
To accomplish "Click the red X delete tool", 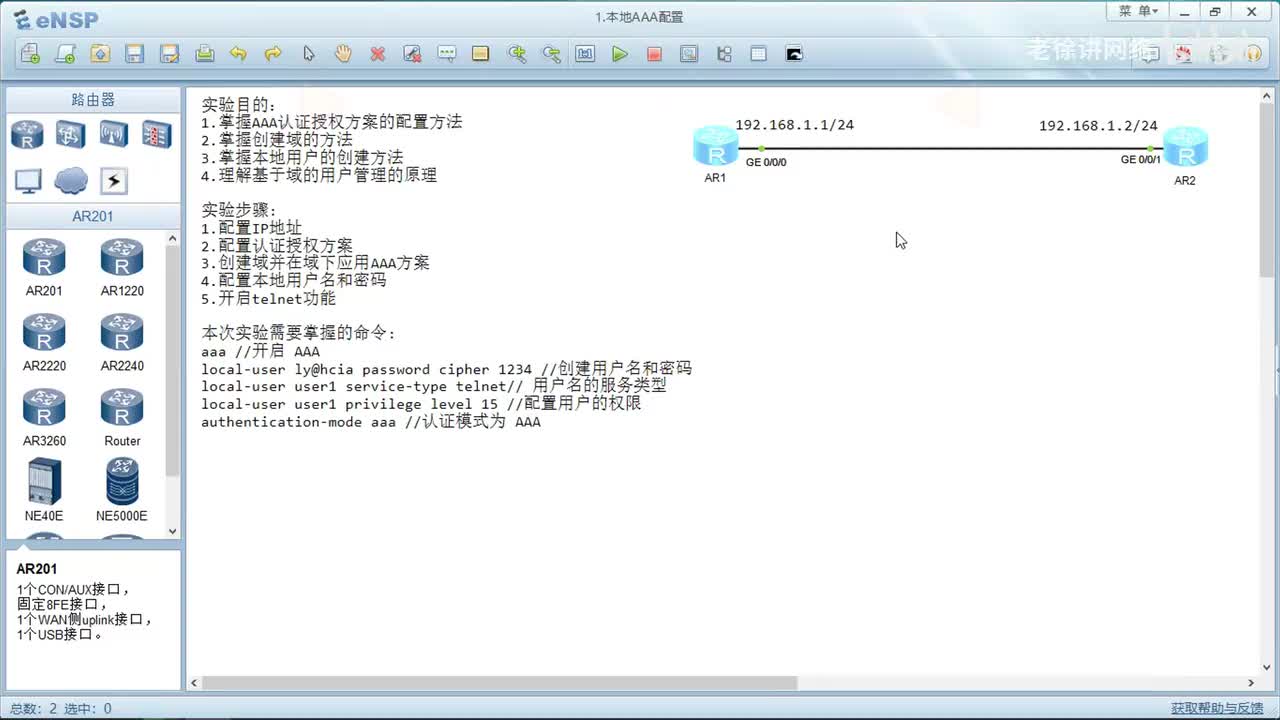I will click(x=378, y=54).
